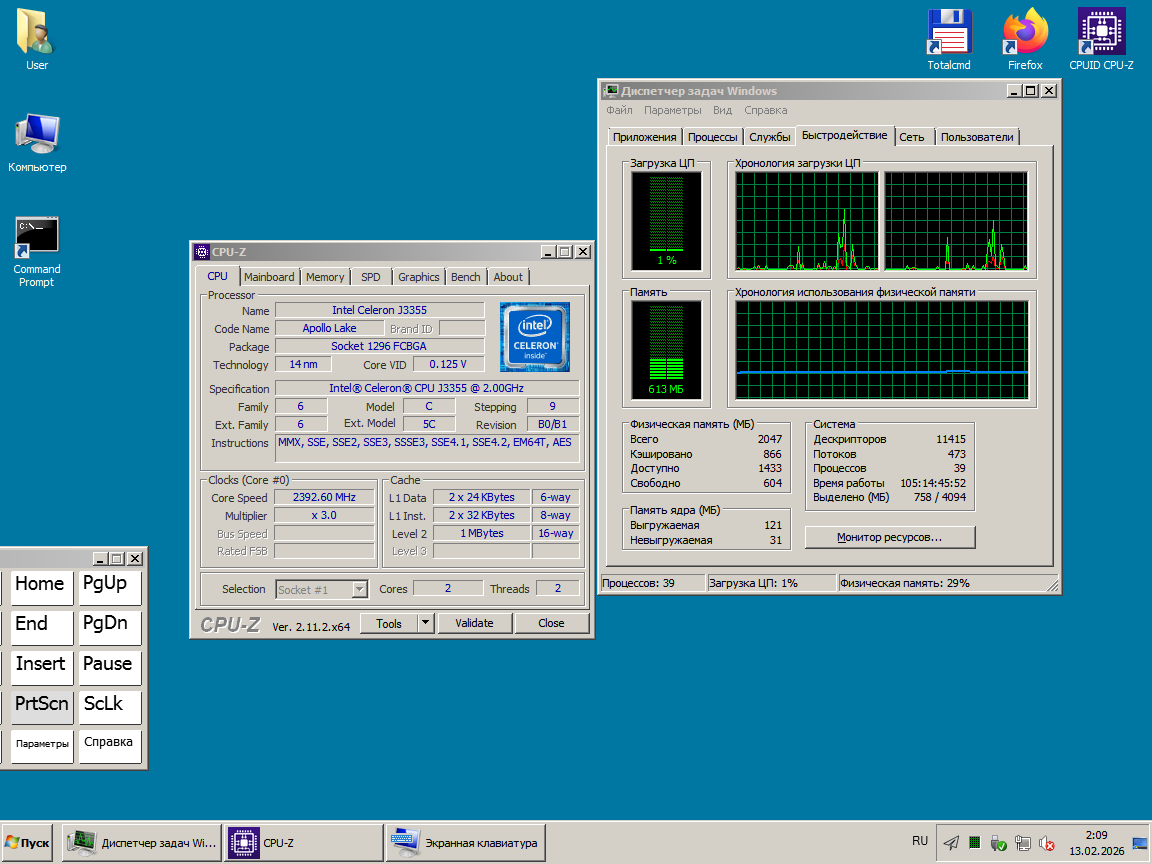Click the RU language indicator on the taskbar

click(x=920, y=841)
